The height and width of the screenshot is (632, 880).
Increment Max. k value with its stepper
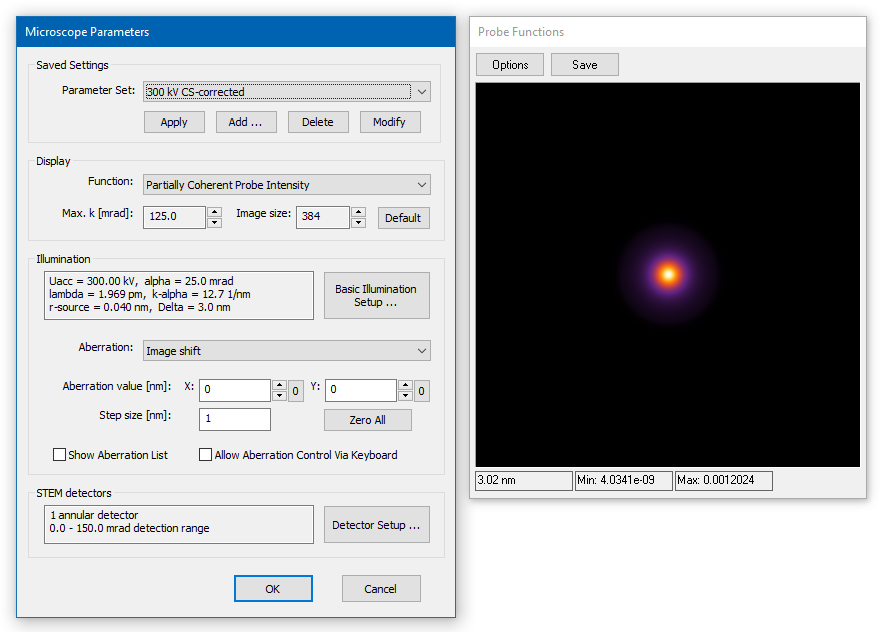pos(214,212)
